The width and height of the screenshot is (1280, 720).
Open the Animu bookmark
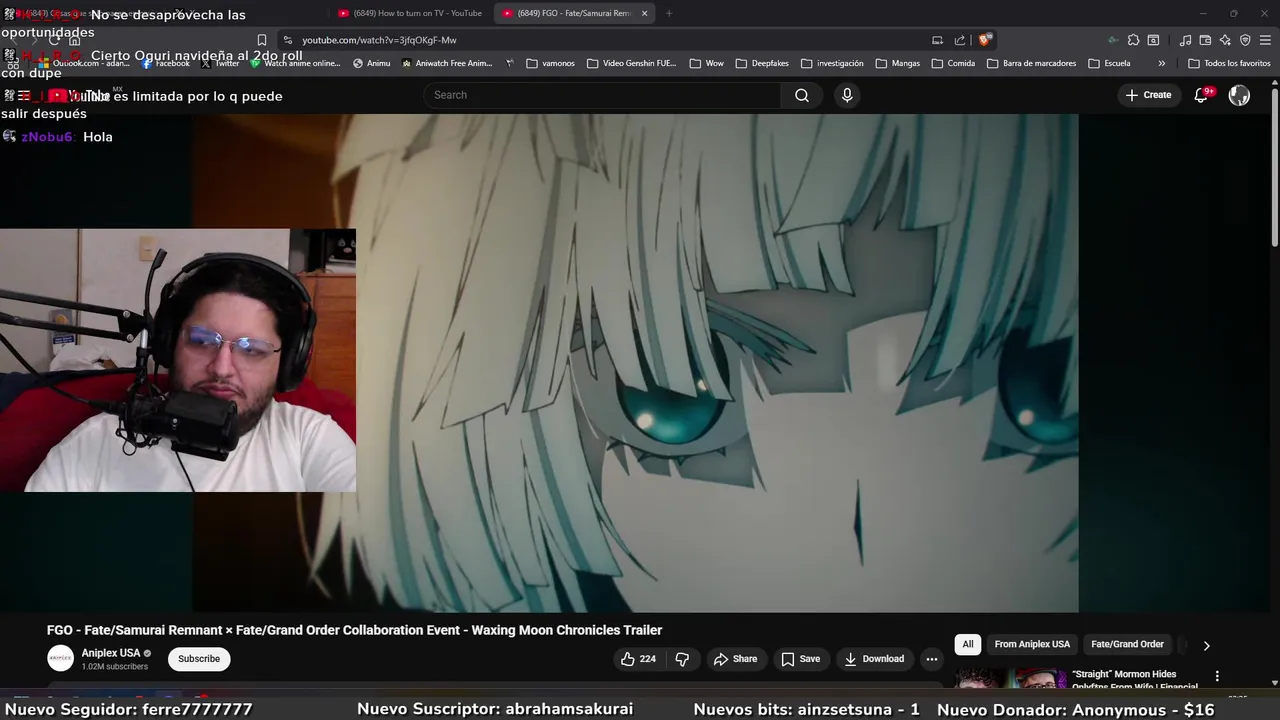click(x=371, y=63)
